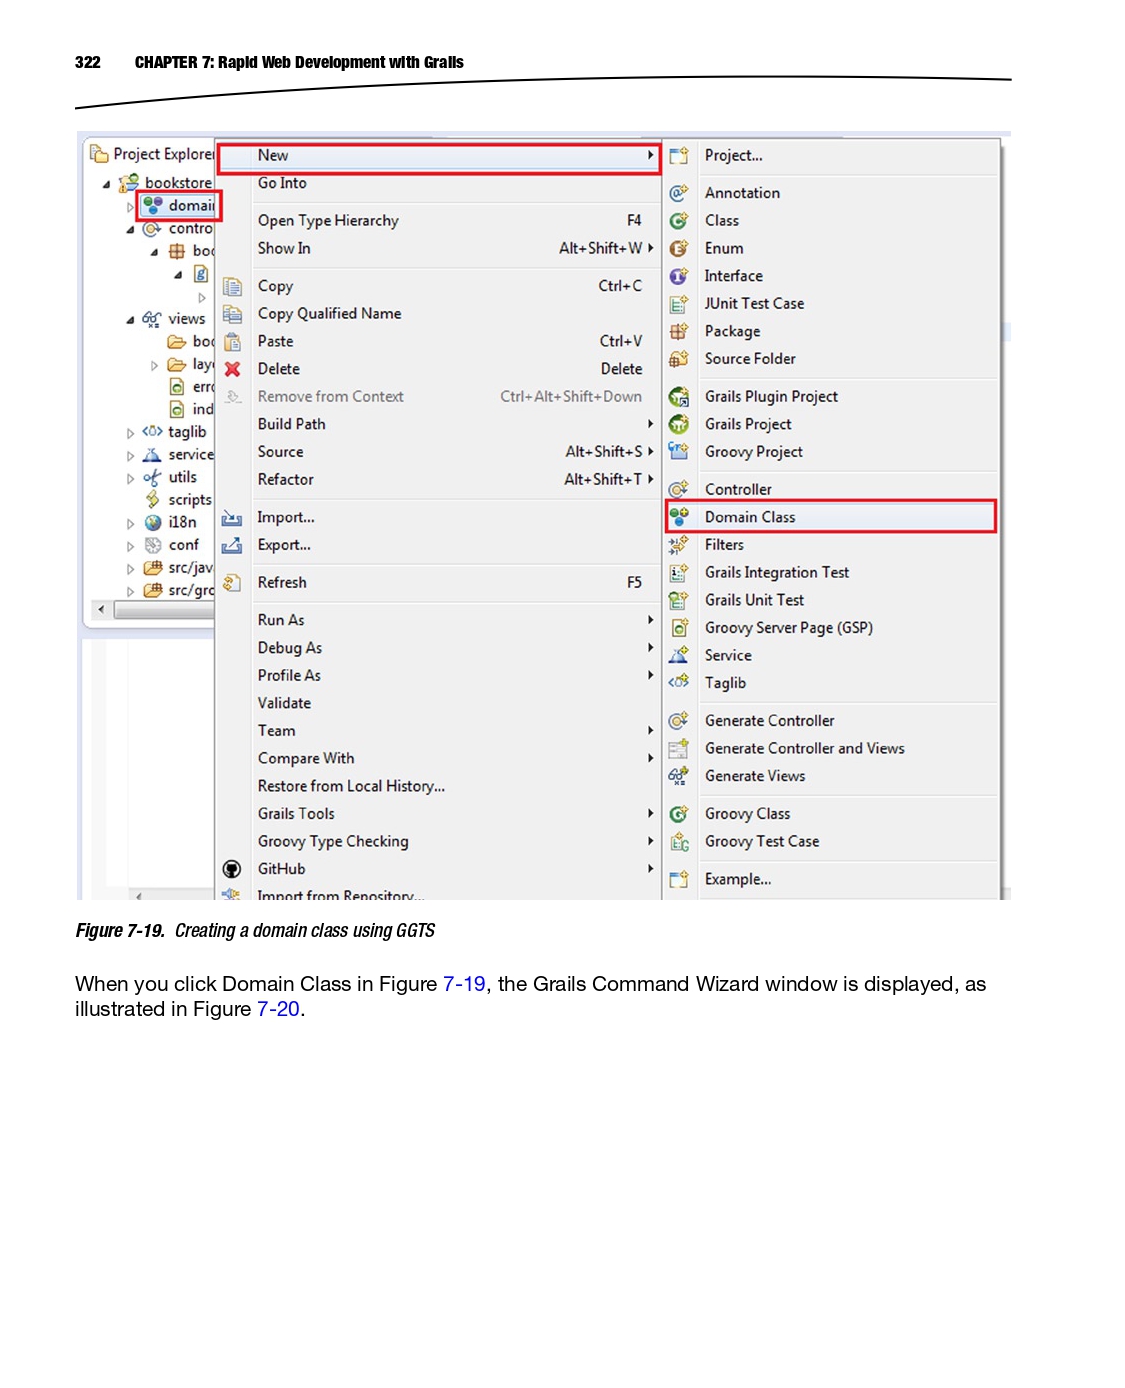
Task: Expand the i18n folder node
Action: (x=130, y=523)
